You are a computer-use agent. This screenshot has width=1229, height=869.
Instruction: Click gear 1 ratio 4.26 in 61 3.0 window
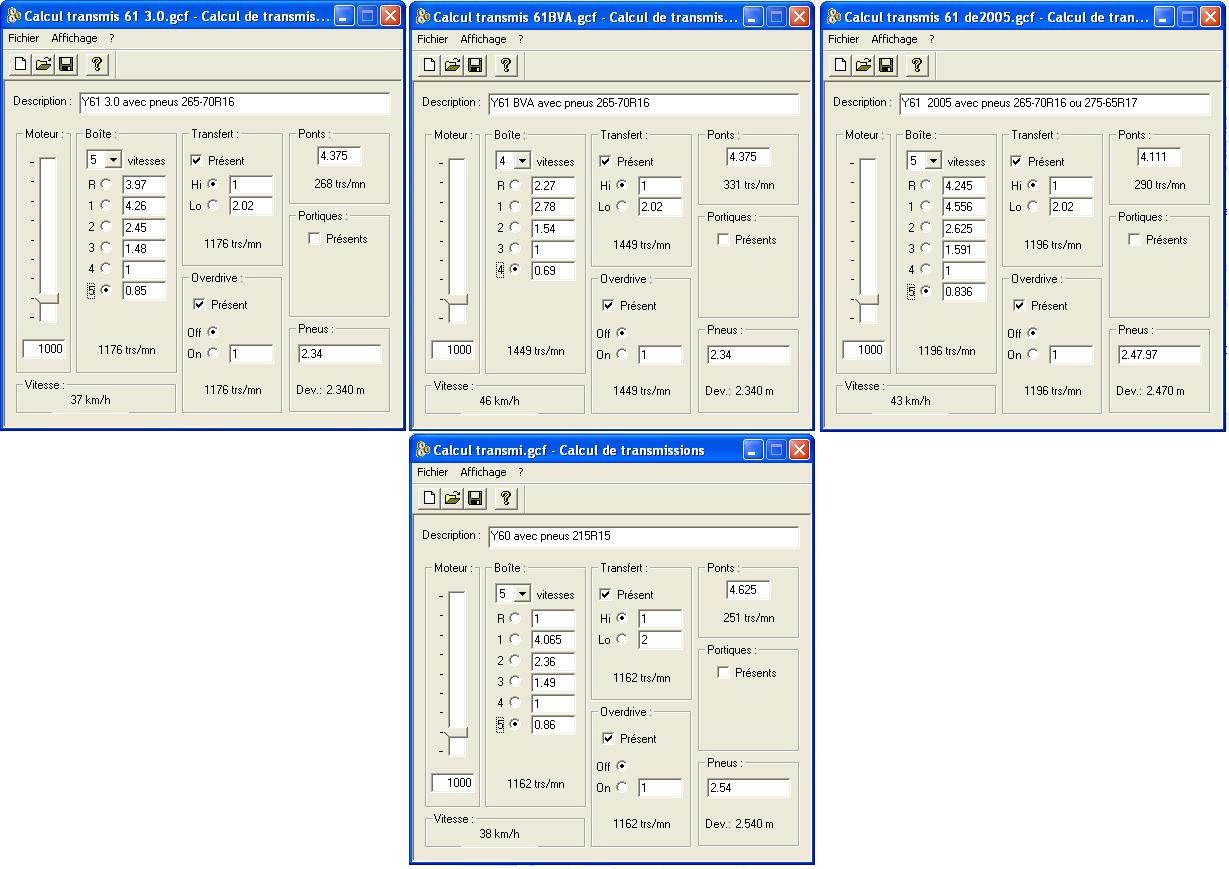(x=144, y=206)
